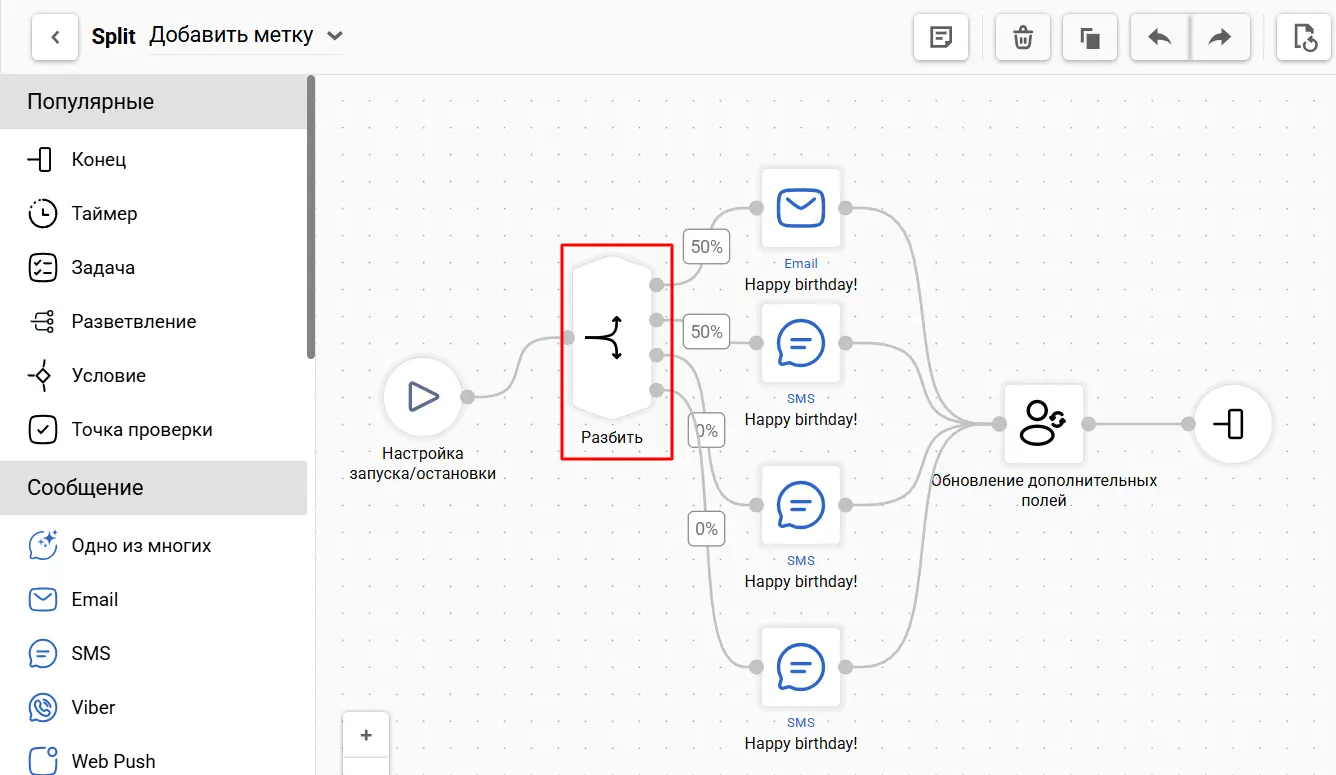
Task: Click the undo arrow
Action: click(1160, 38)
